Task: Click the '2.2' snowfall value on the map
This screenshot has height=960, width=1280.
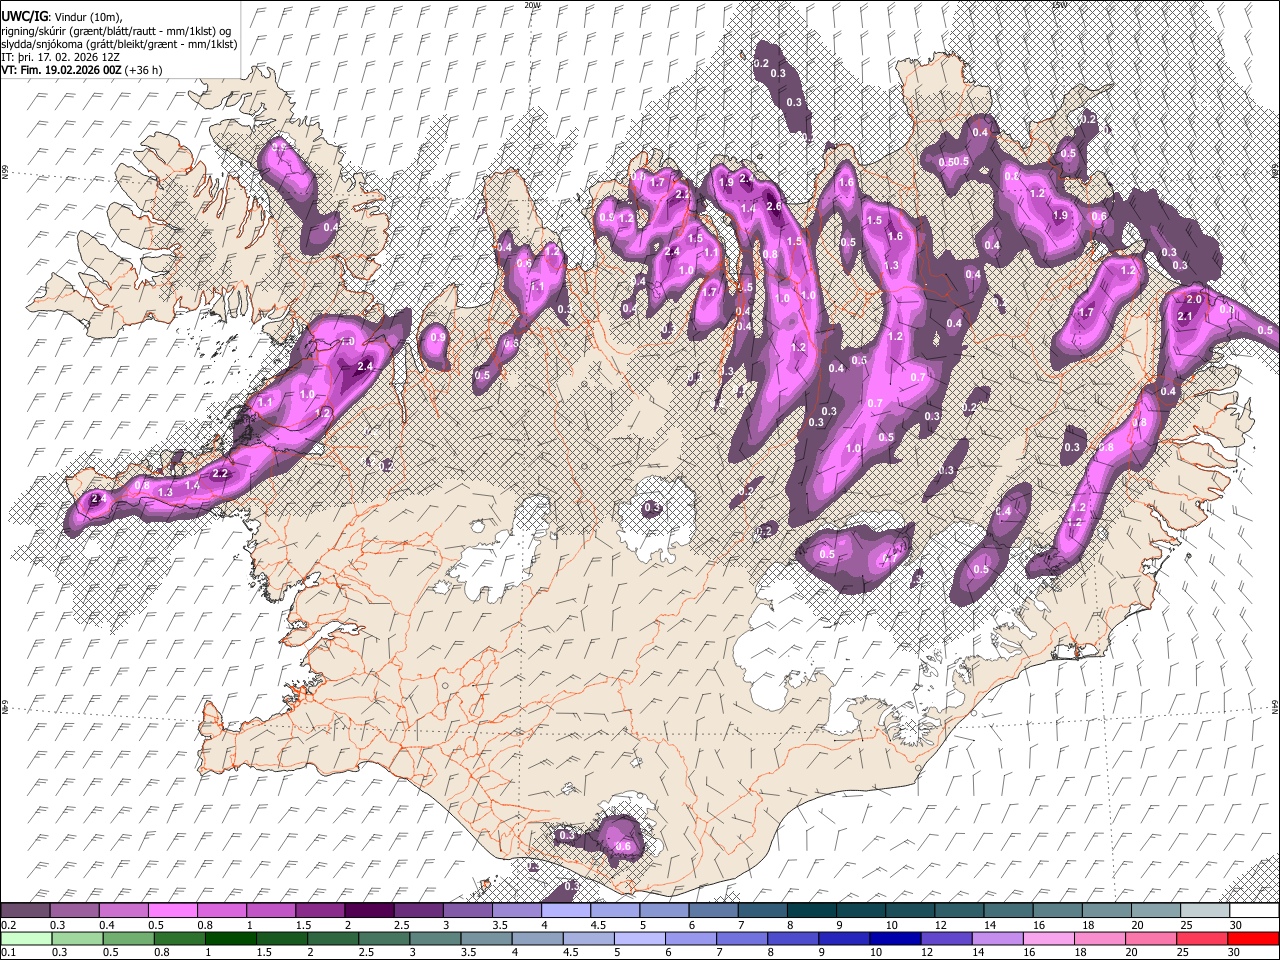Action: point(221,473)
